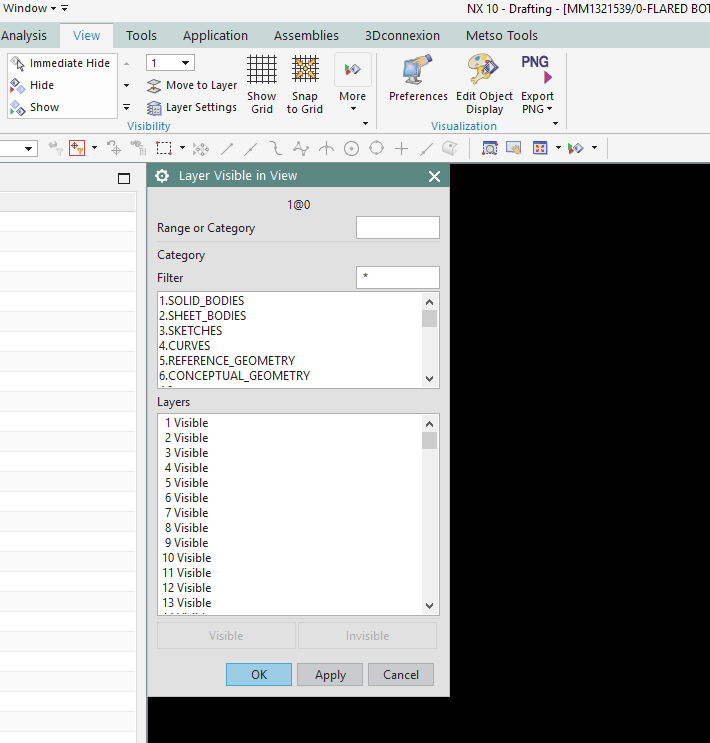Open Layer Settings
Image resolution: width=710 pixels, height=743 pixels.
pos(191,108)
